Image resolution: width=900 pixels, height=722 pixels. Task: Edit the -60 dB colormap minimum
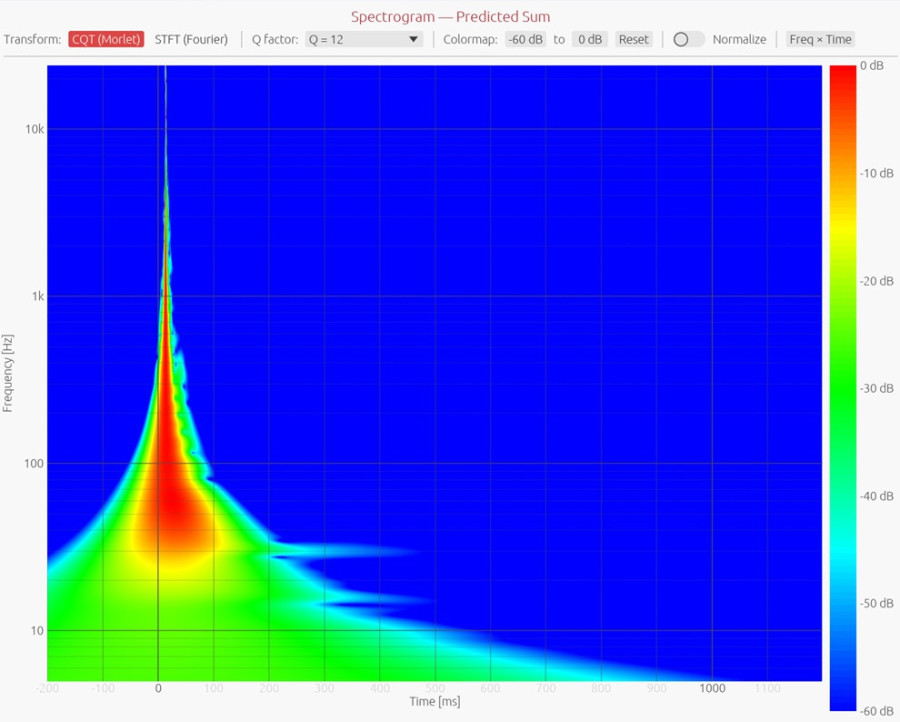[x=525, y=40]
